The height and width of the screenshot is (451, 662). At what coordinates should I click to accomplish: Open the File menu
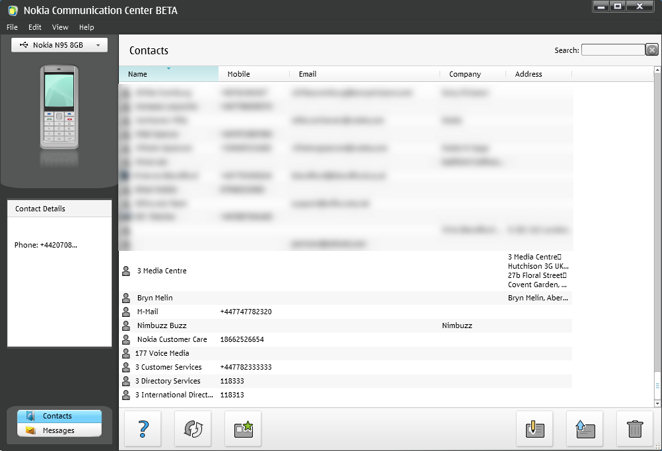12,27
